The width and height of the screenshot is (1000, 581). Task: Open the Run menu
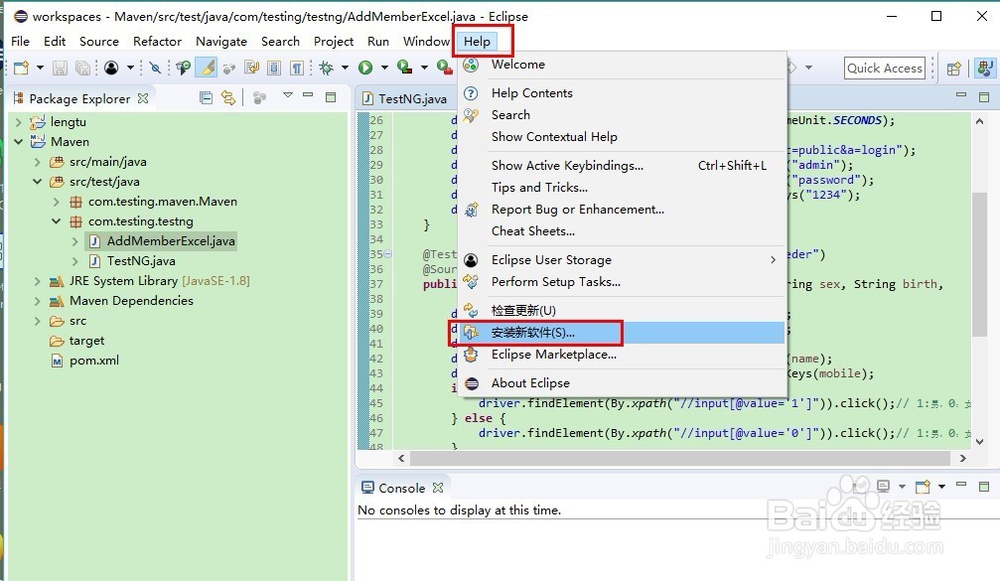pos(378,41)
